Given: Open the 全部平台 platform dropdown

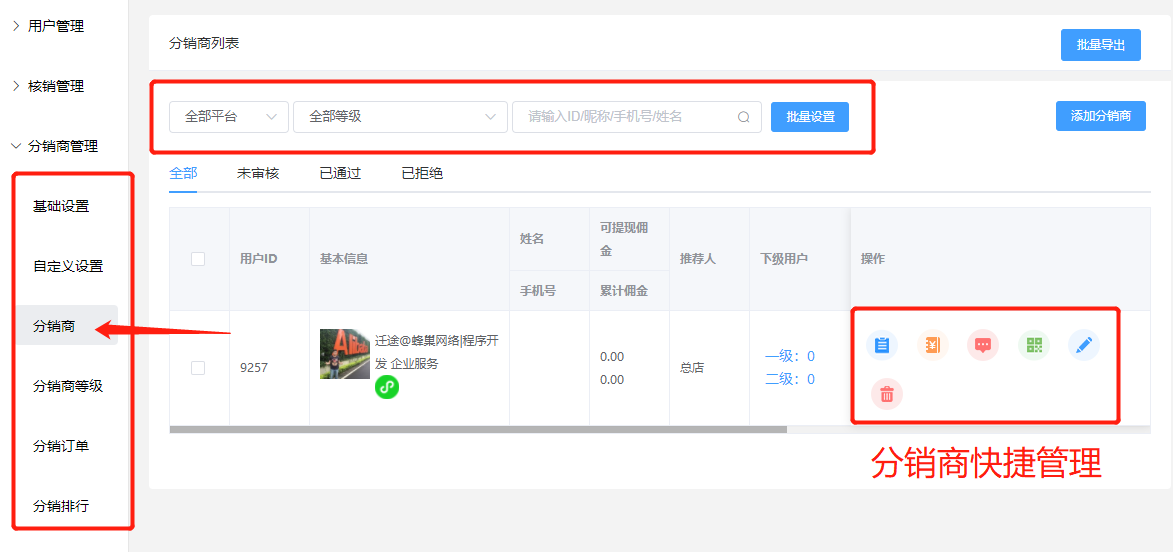Looking at the screenshot, I should point(229,117).
